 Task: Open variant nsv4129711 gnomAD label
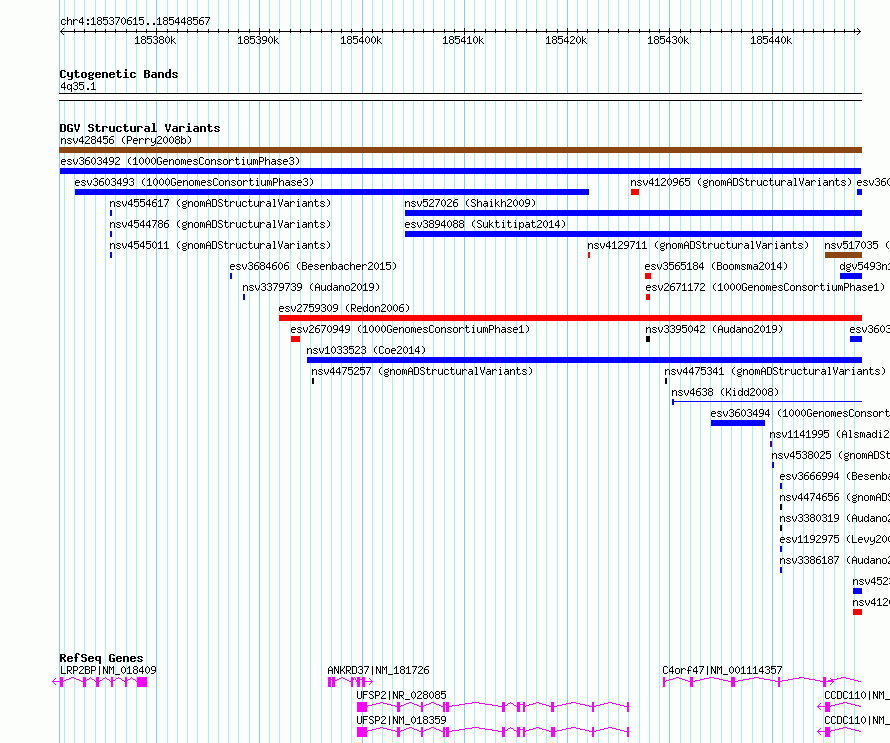[x=698, y=245]
